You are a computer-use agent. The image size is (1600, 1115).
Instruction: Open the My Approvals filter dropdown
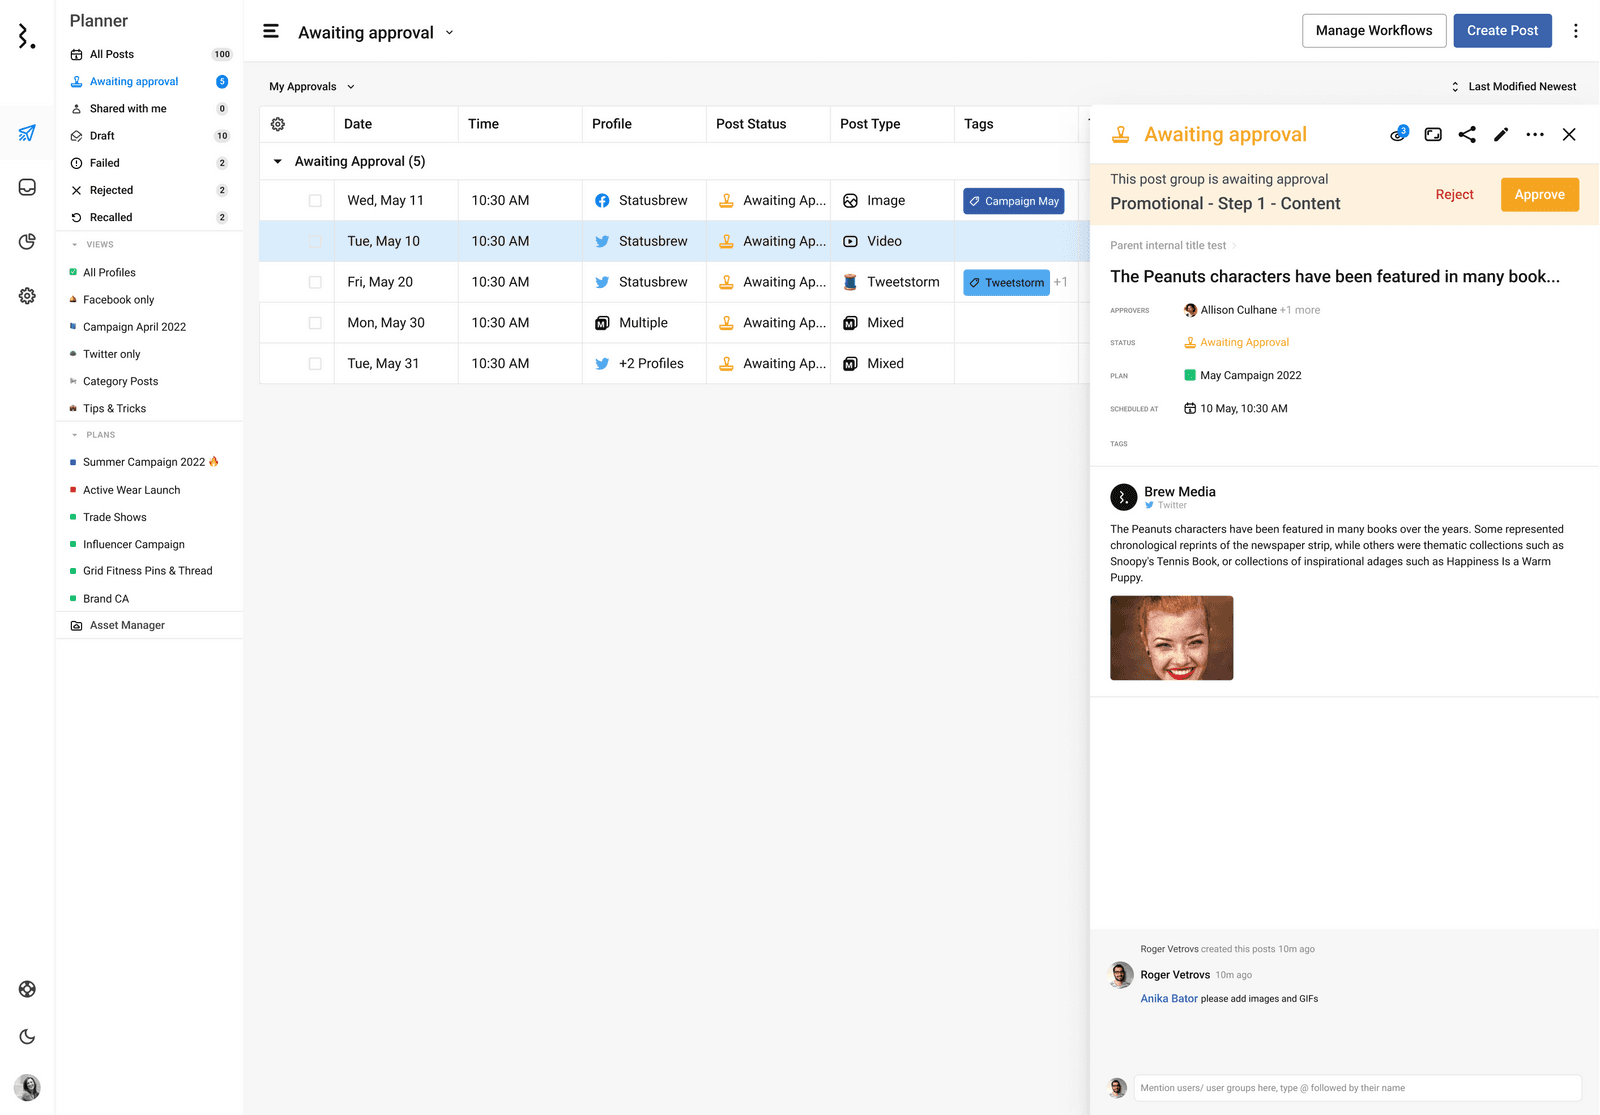pyautogui.click(x=312, y=87)
